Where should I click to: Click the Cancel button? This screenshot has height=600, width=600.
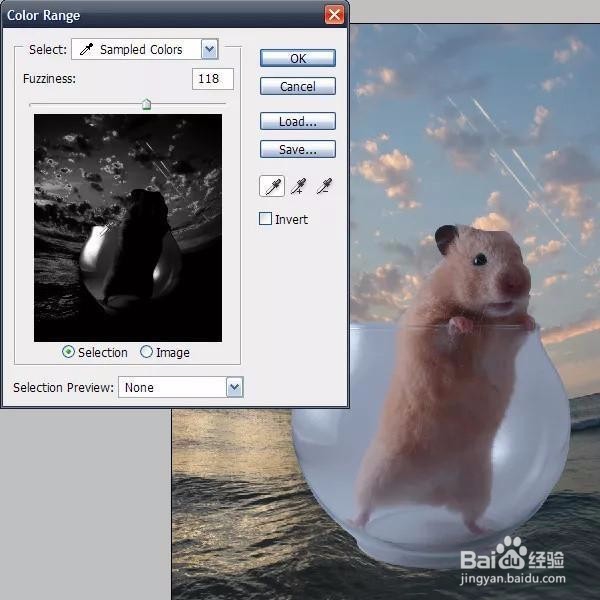(298, 86)
